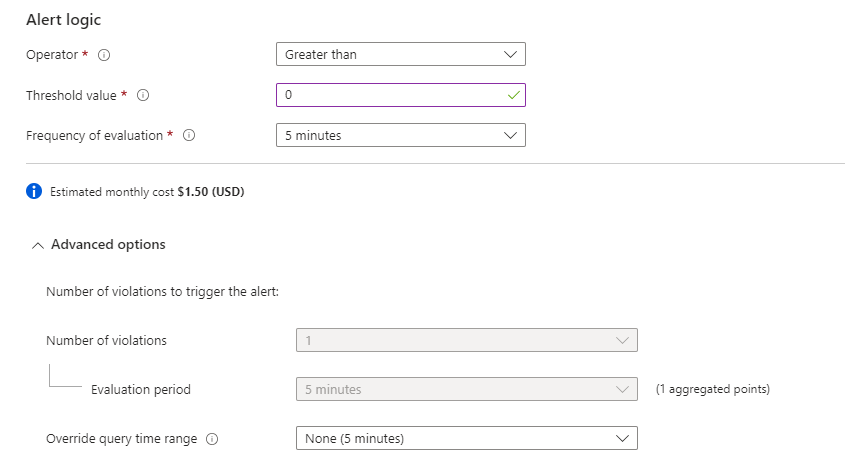The height and width of the screenshot is (472, 856).
Task: Open the Override query time range dropdown
Action: pyautogui.click(x=466, y=438)
